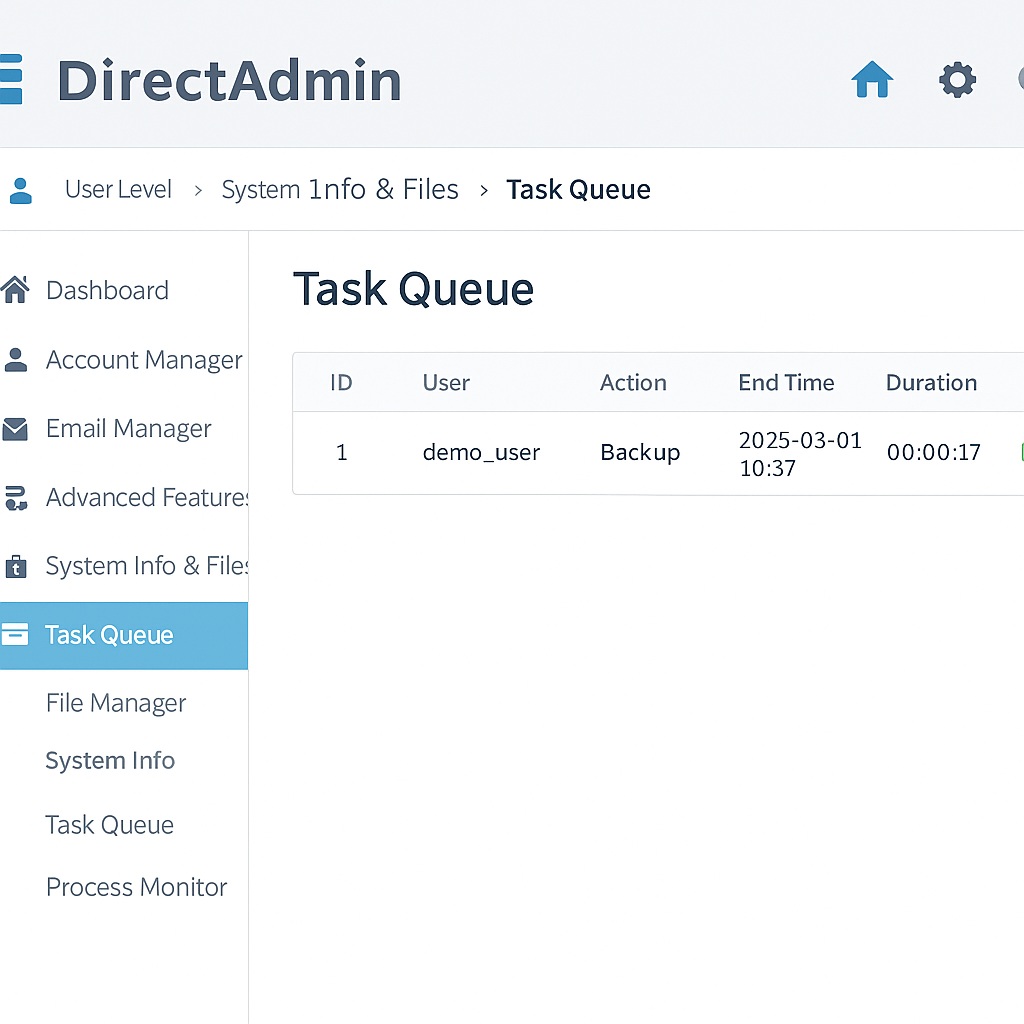Click the blue Home icon in header

pos(871,80)
